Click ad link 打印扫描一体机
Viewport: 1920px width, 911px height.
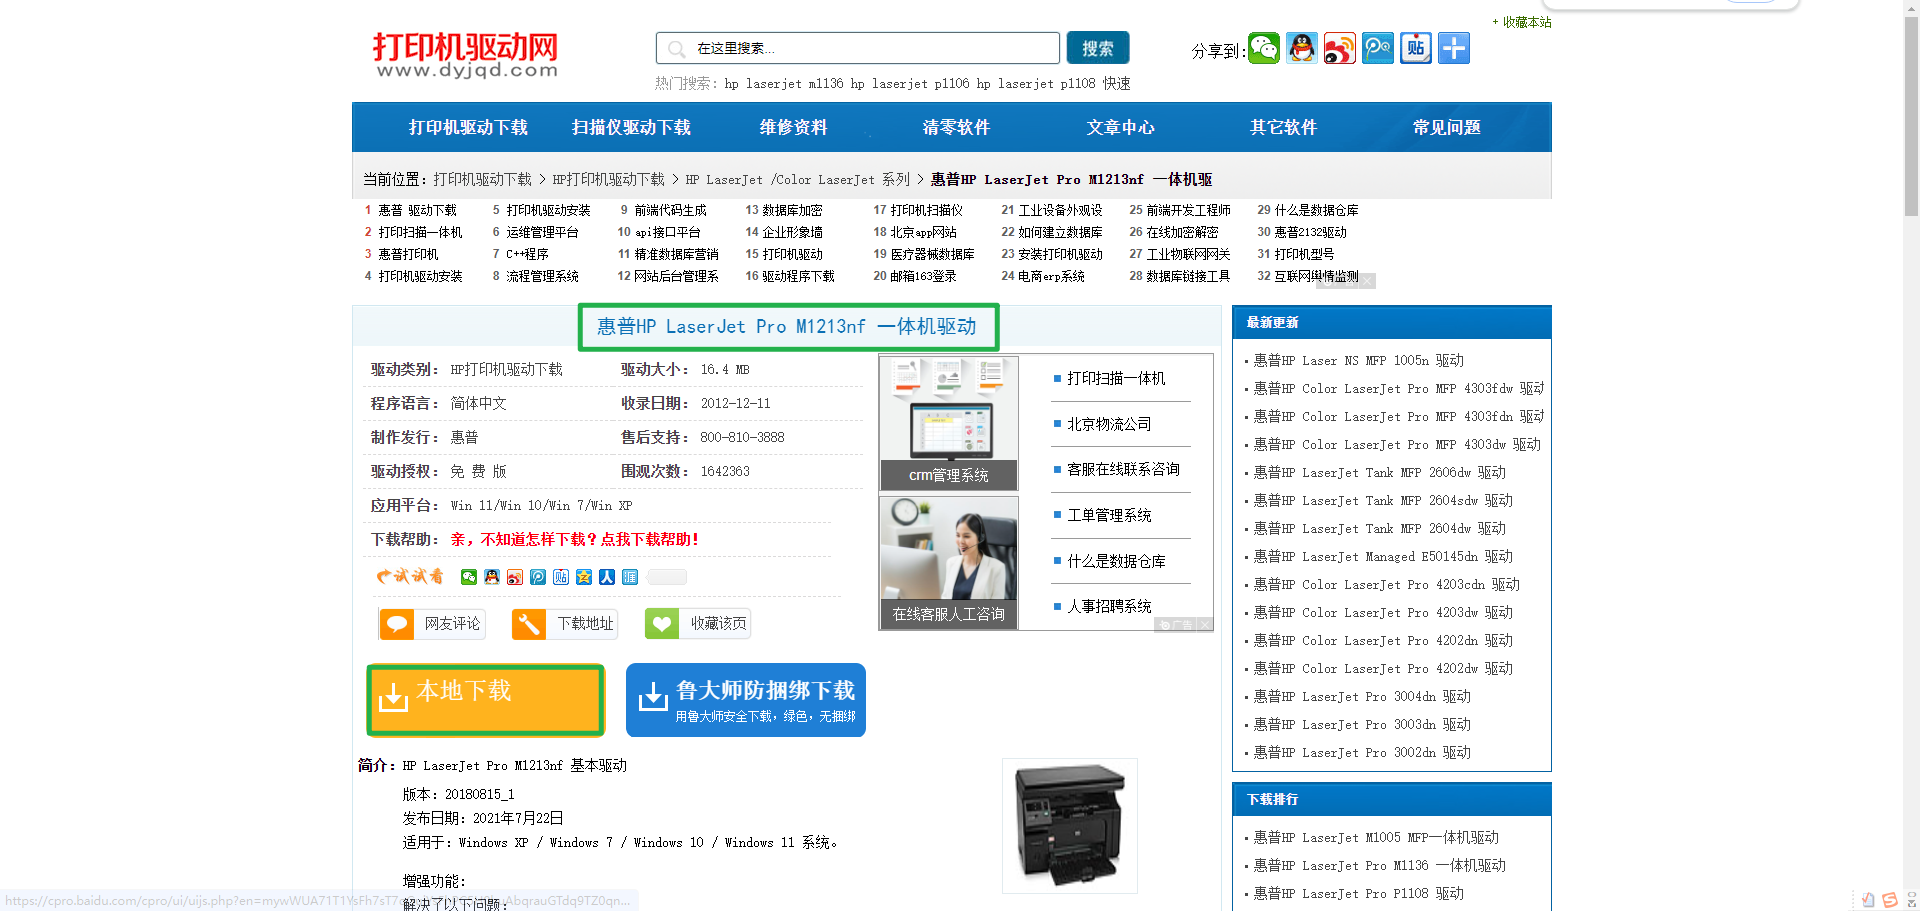click(1116, 379)
